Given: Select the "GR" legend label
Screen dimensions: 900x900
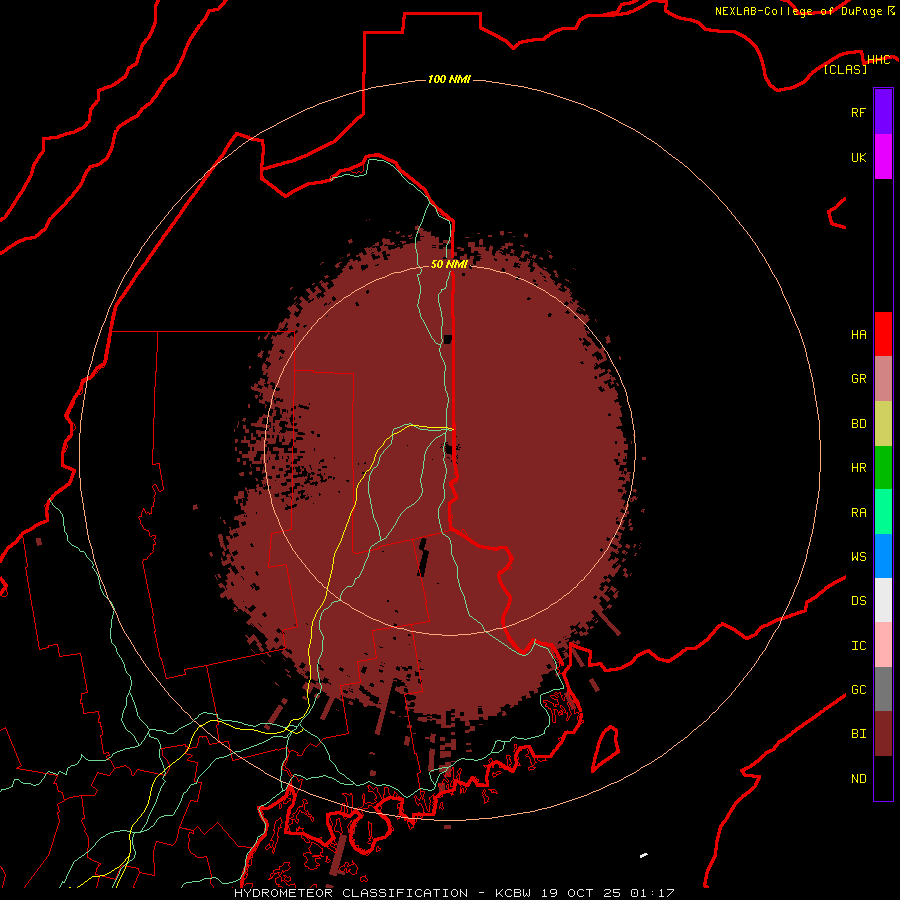Looking at the screenshot, I should tap(858, 379).
